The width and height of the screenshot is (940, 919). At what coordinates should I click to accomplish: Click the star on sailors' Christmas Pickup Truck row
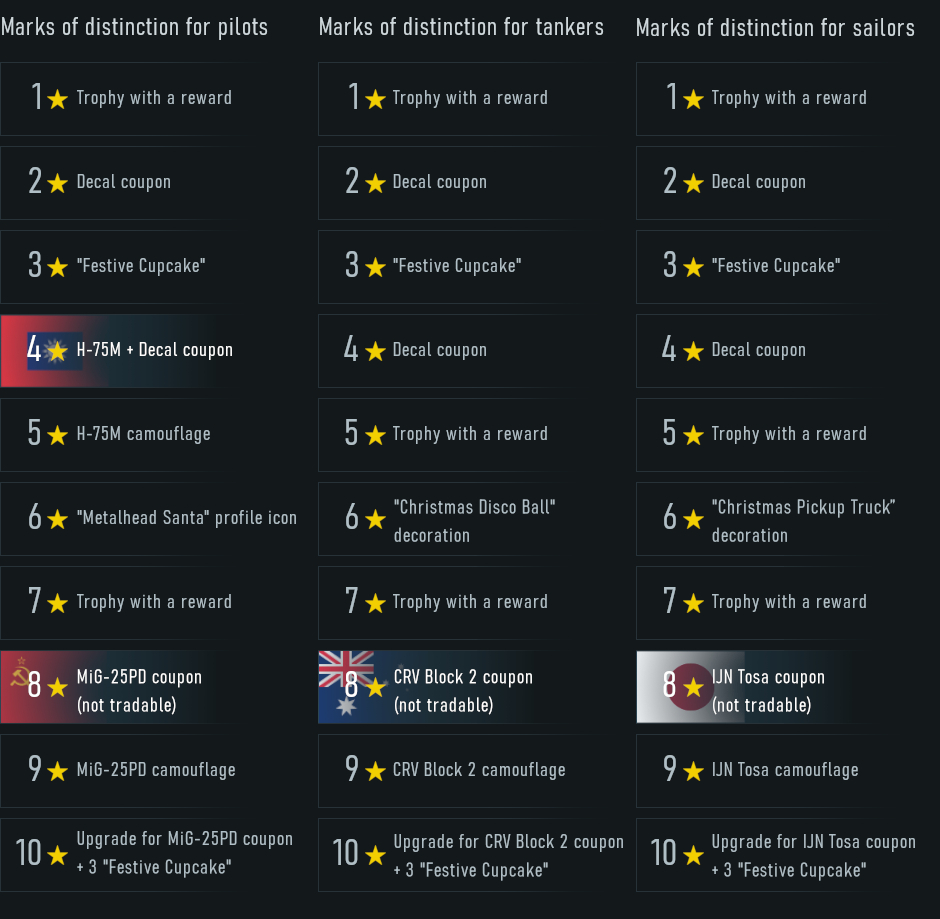(693, 519)
